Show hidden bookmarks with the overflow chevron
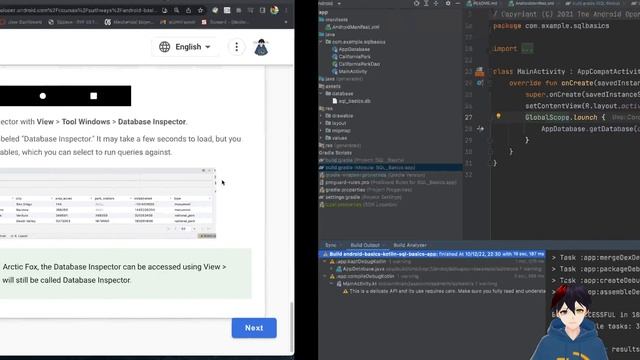This screenshot has height=360, width=640. tap(286, 22)
